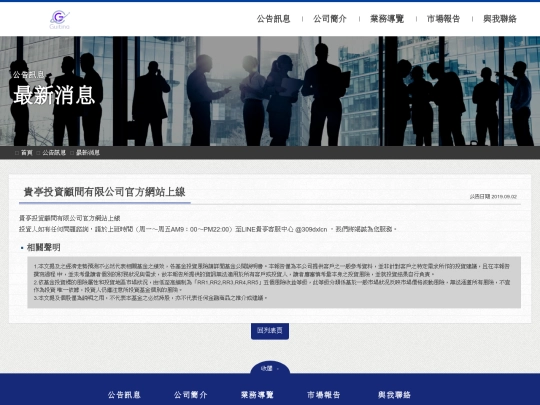Click 公告訊息 breadcrumb link
Screen dimensions: 540x405
pos(54,153)
